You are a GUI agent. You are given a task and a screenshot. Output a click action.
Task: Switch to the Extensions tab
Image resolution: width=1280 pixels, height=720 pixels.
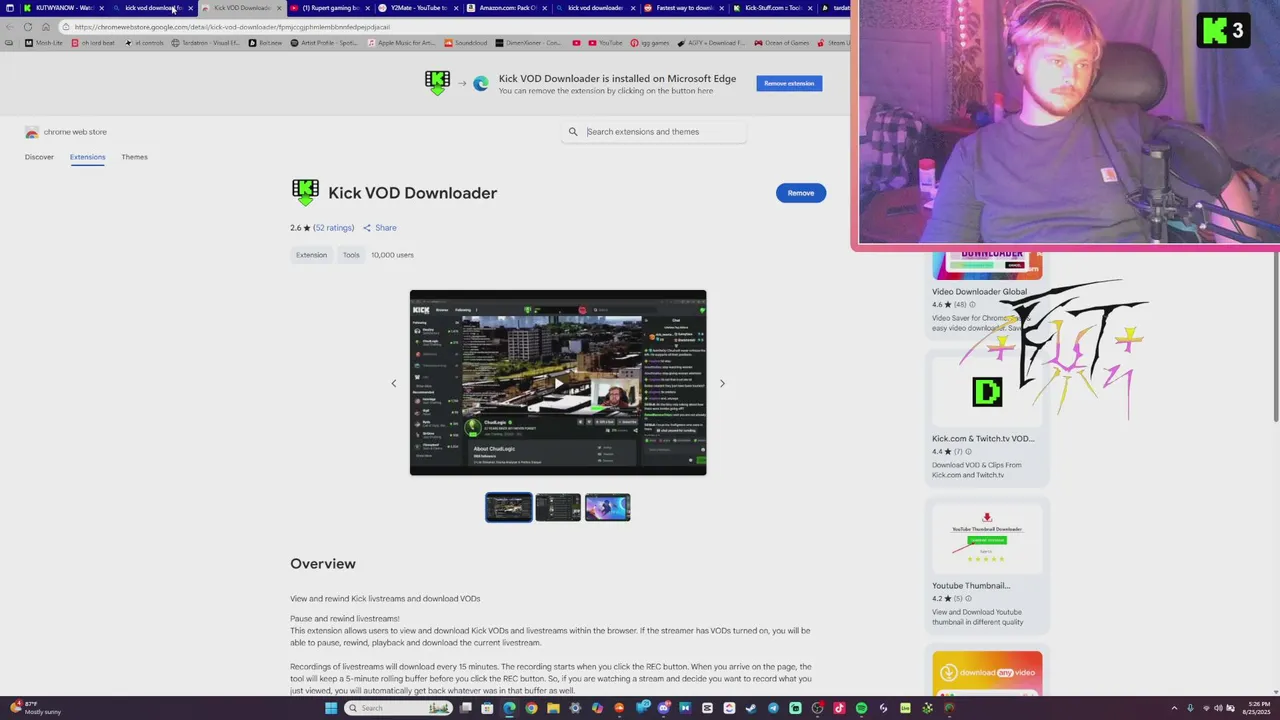[87, 157]
